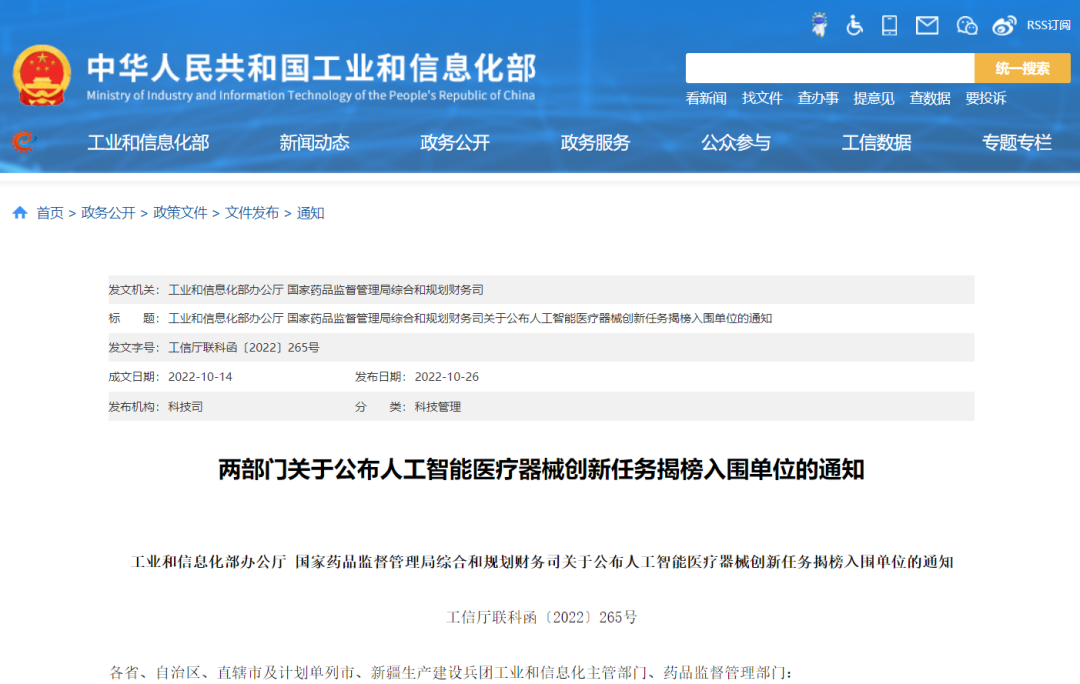
Task: Open the 找文件 quick link
Action: [x=762, y=99]
